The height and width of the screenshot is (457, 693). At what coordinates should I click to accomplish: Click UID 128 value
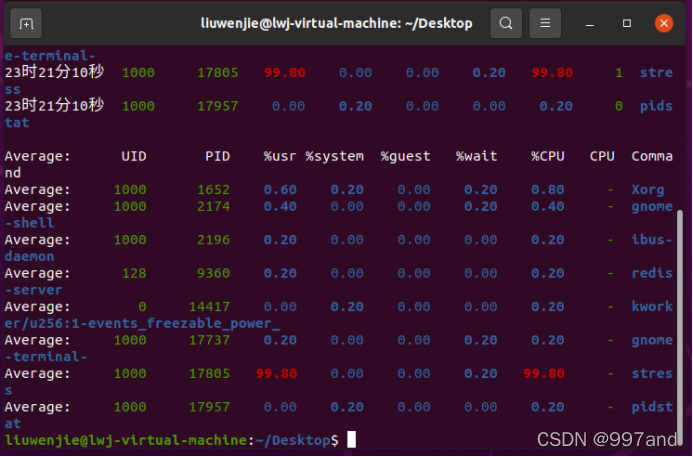[x=134, y=274]
